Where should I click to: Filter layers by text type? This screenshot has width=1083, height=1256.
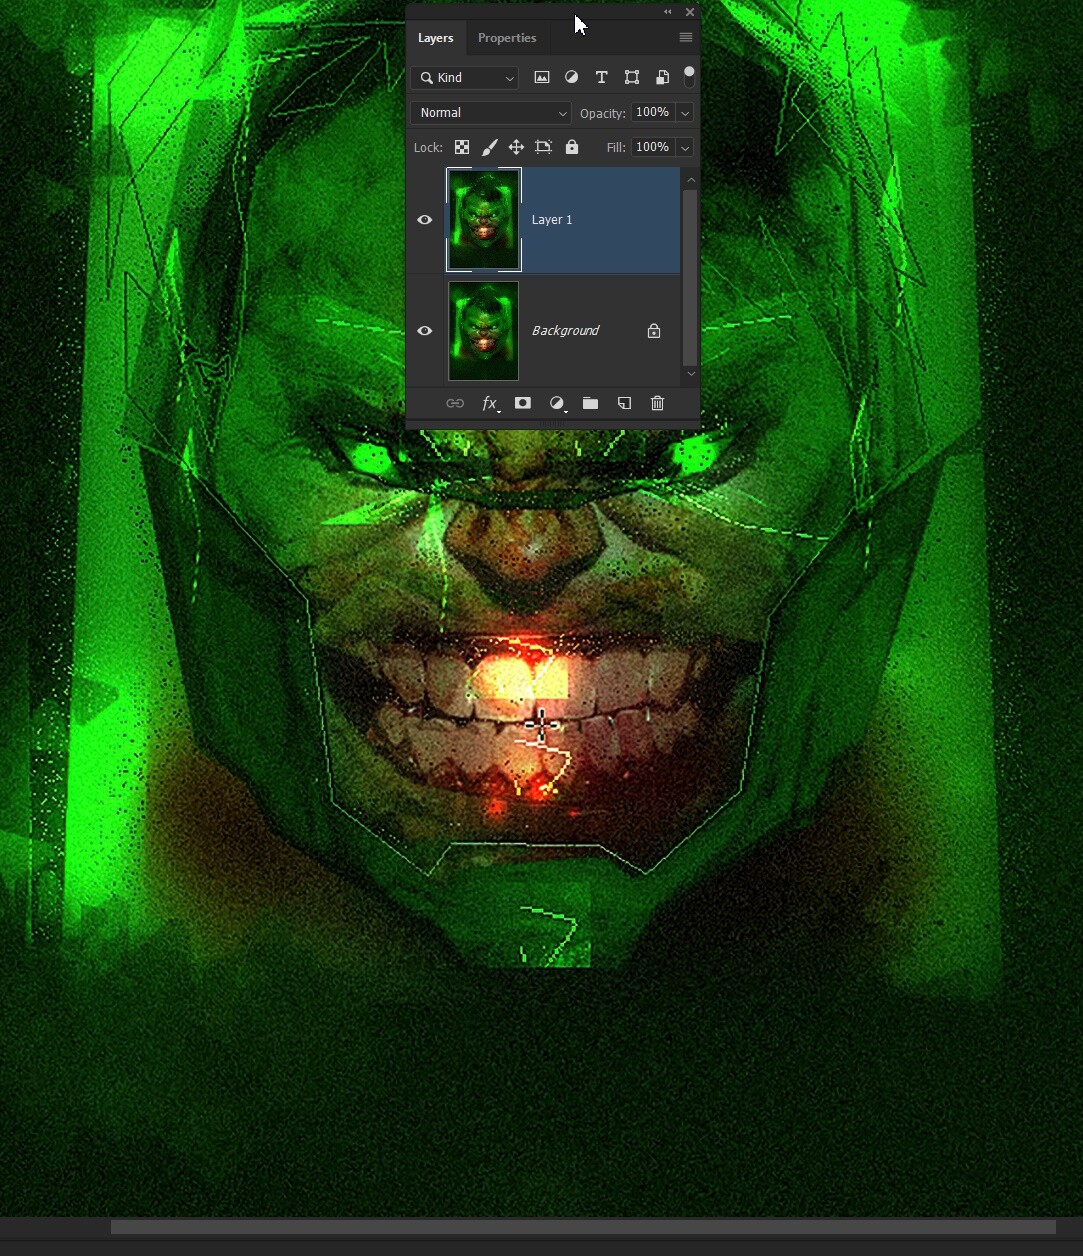[601, 77]
